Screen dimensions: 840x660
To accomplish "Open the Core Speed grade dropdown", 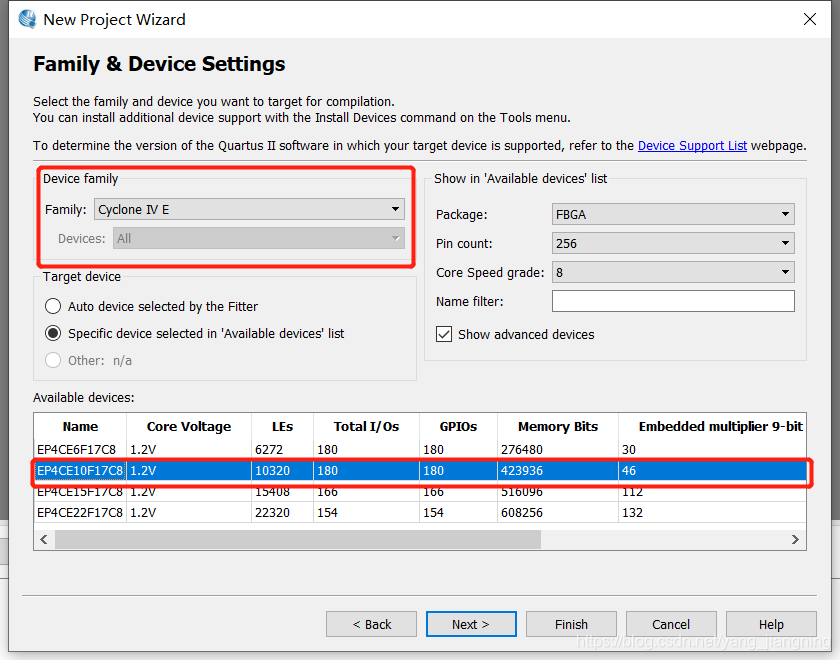I will click(673, 272).
